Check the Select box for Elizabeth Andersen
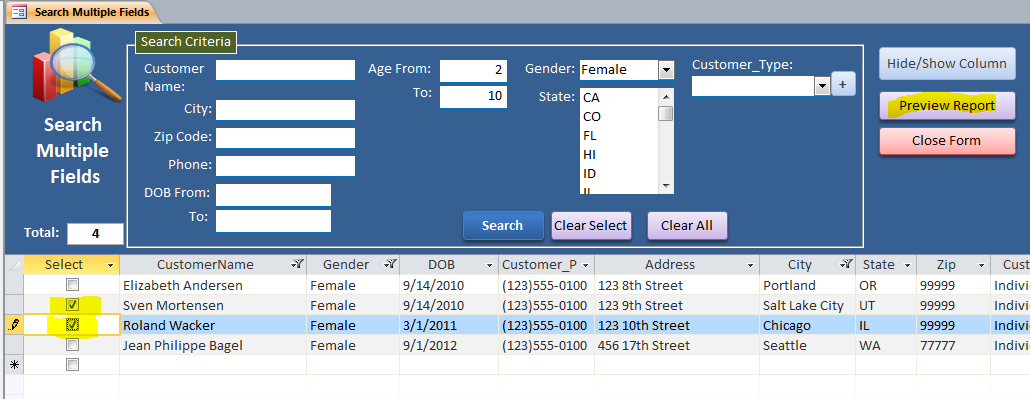The image size is (1030, 399). coord(72,285)
